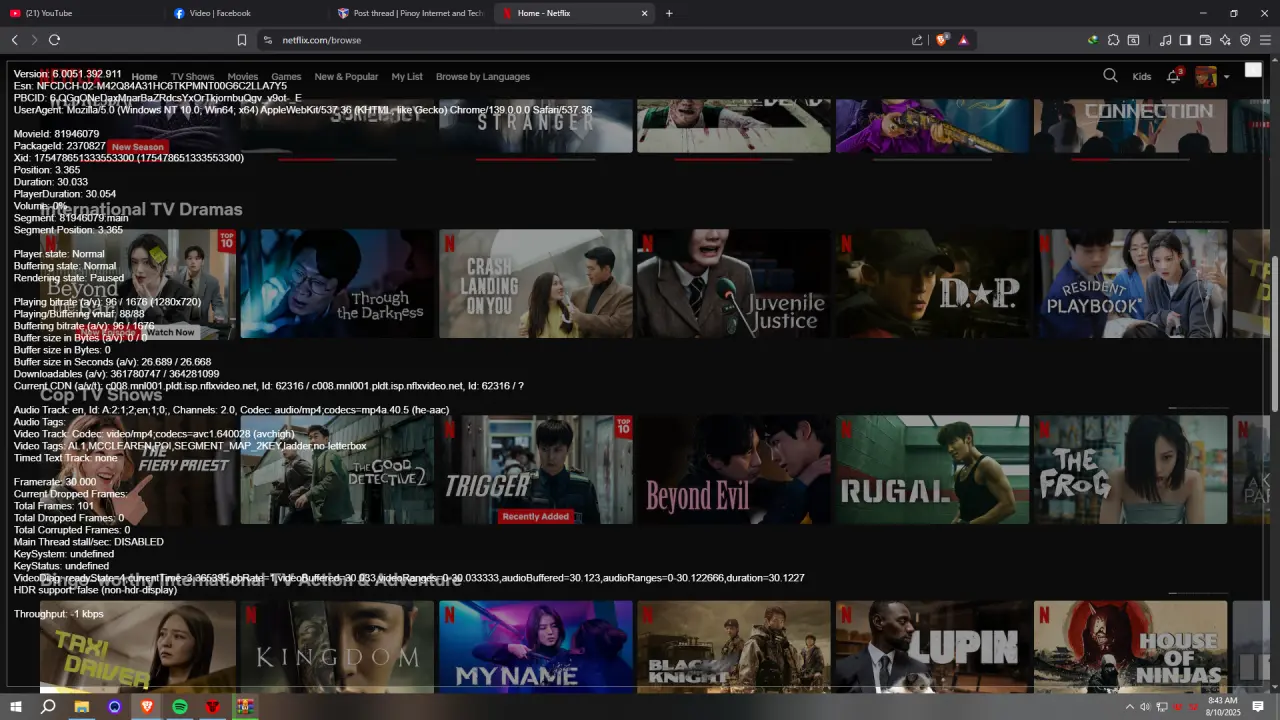Open Browse by Languages
This screenshot has width=1280, height=720.
coord(483,76)
